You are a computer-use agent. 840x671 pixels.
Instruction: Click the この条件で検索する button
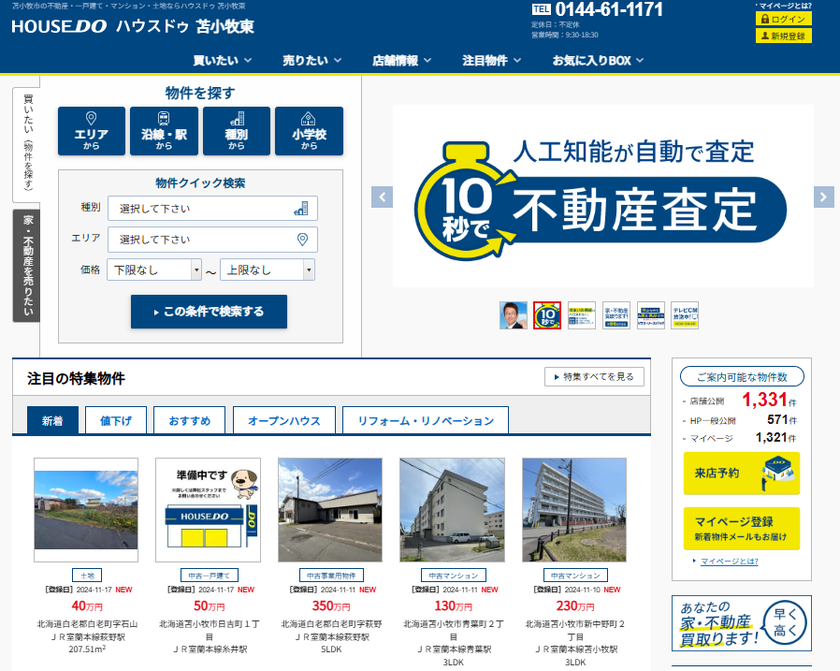tap(209, 311)
